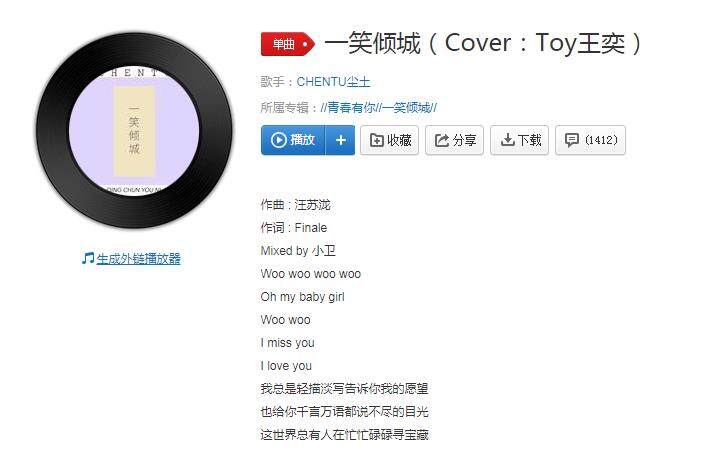
Task: Click the (1412) comment count
Action: [601, 140]
